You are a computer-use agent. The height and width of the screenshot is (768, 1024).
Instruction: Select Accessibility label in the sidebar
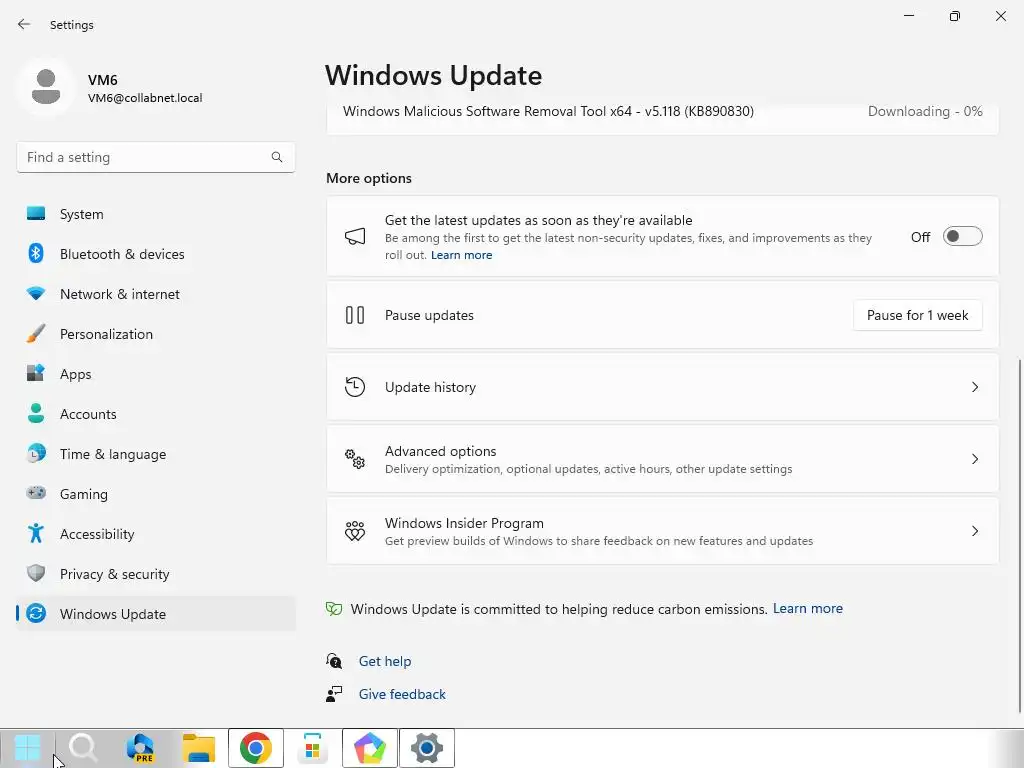pos(97,534)
